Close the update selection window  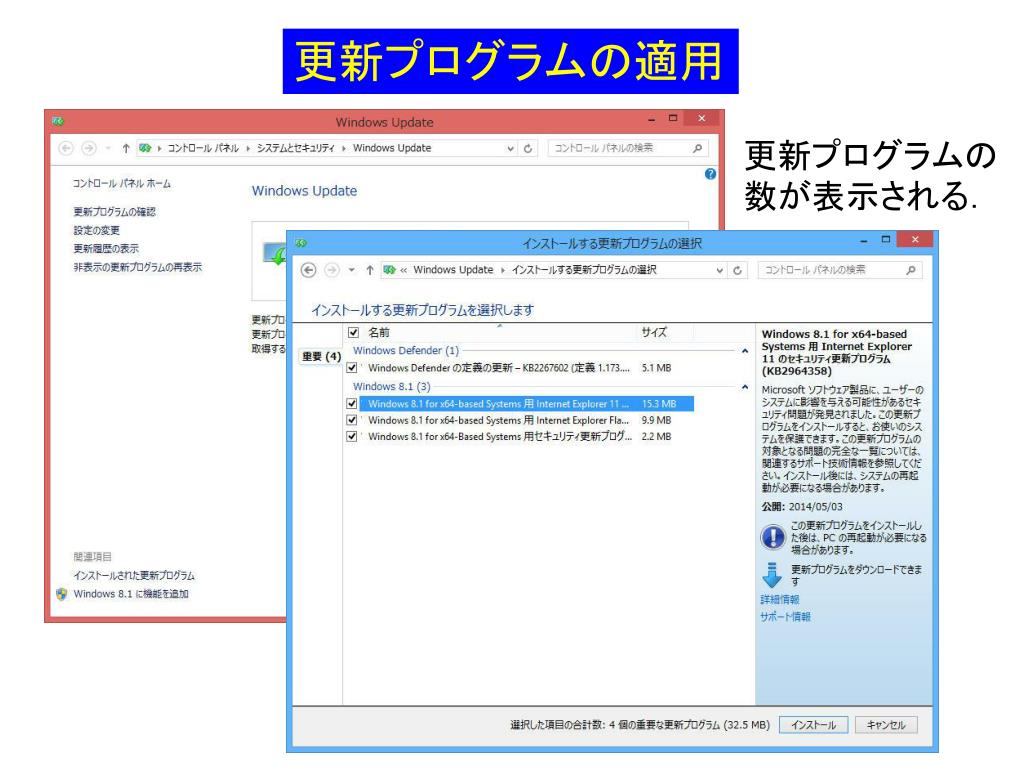tap(915, 240)
